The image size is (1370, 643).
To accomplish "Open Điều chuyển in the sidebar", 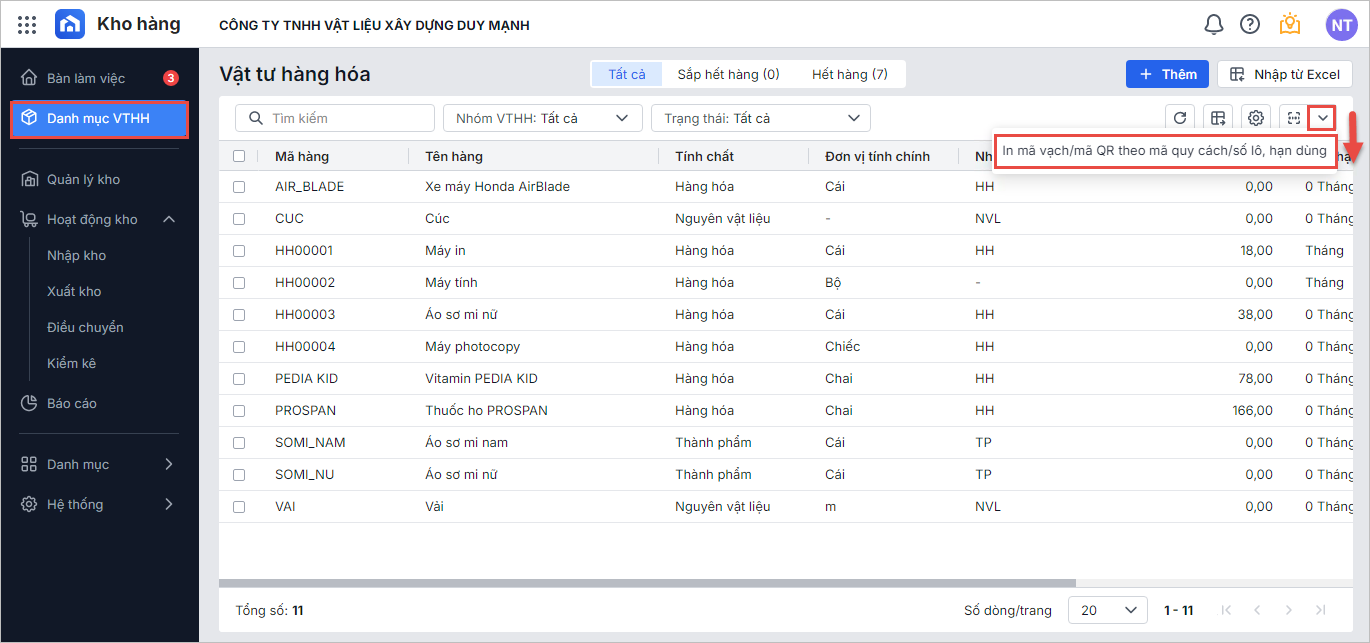I will (86, 328).
